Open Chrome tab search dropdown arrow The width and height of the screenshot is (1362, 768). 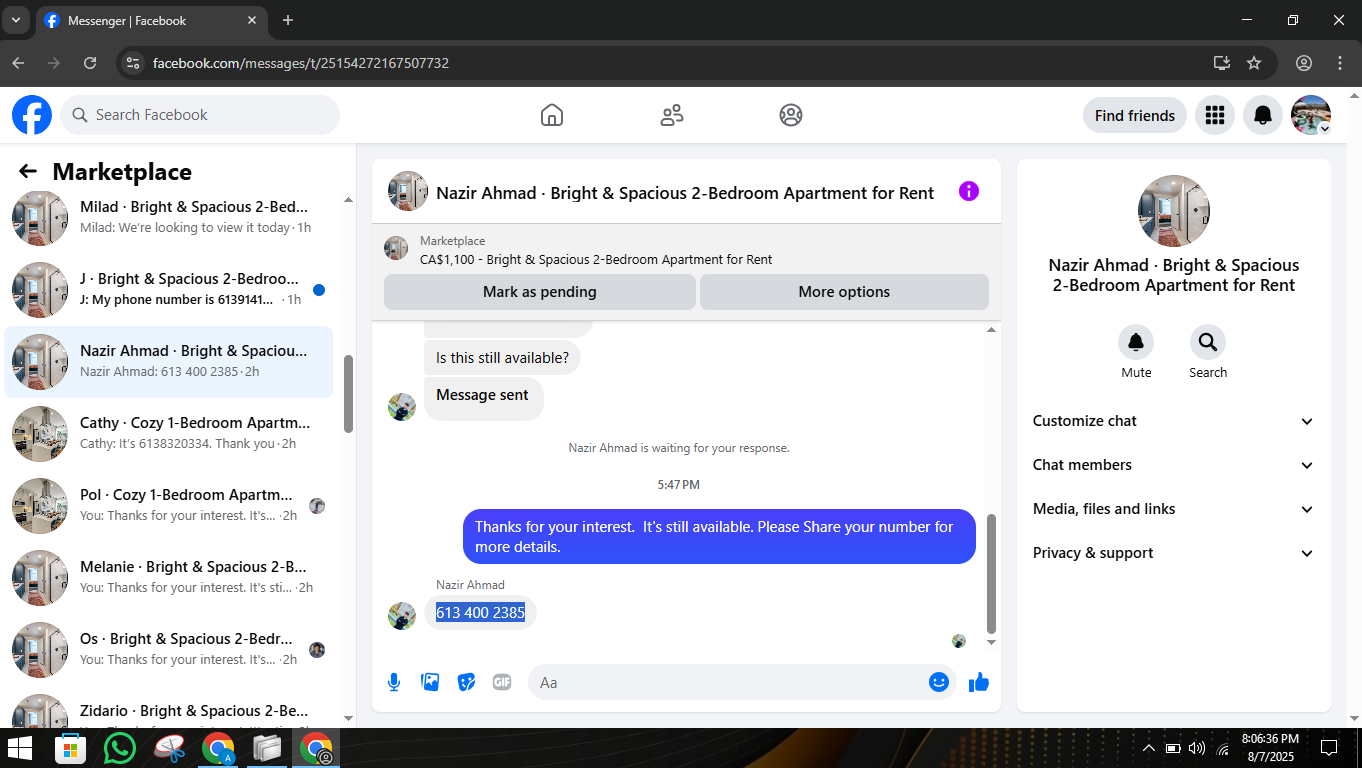15,20
